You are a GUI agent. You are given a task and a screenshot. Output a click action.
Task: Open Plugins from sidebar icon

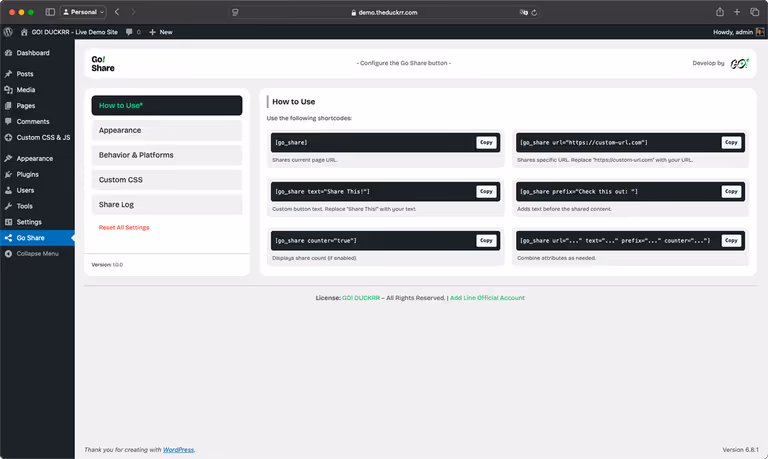9,174
